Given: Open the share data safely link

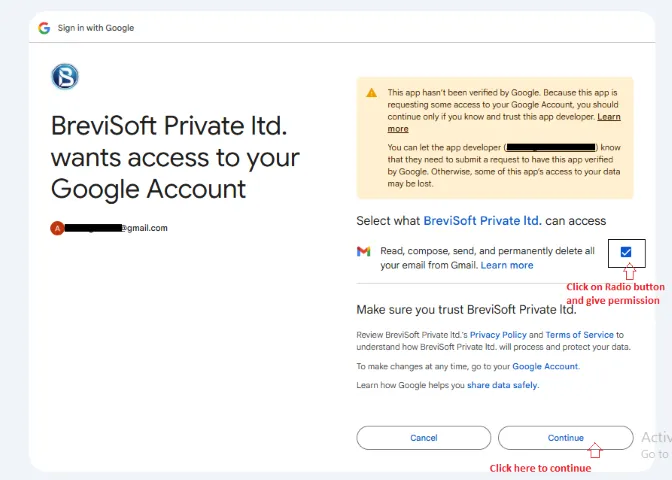Looking at the screenshot, I should pos(501,385).
